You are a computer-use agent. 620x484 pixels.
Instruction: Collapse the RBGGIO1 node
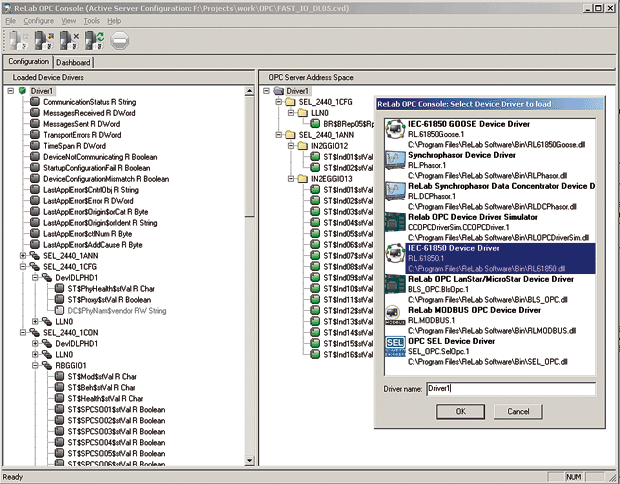pos(35,365)
